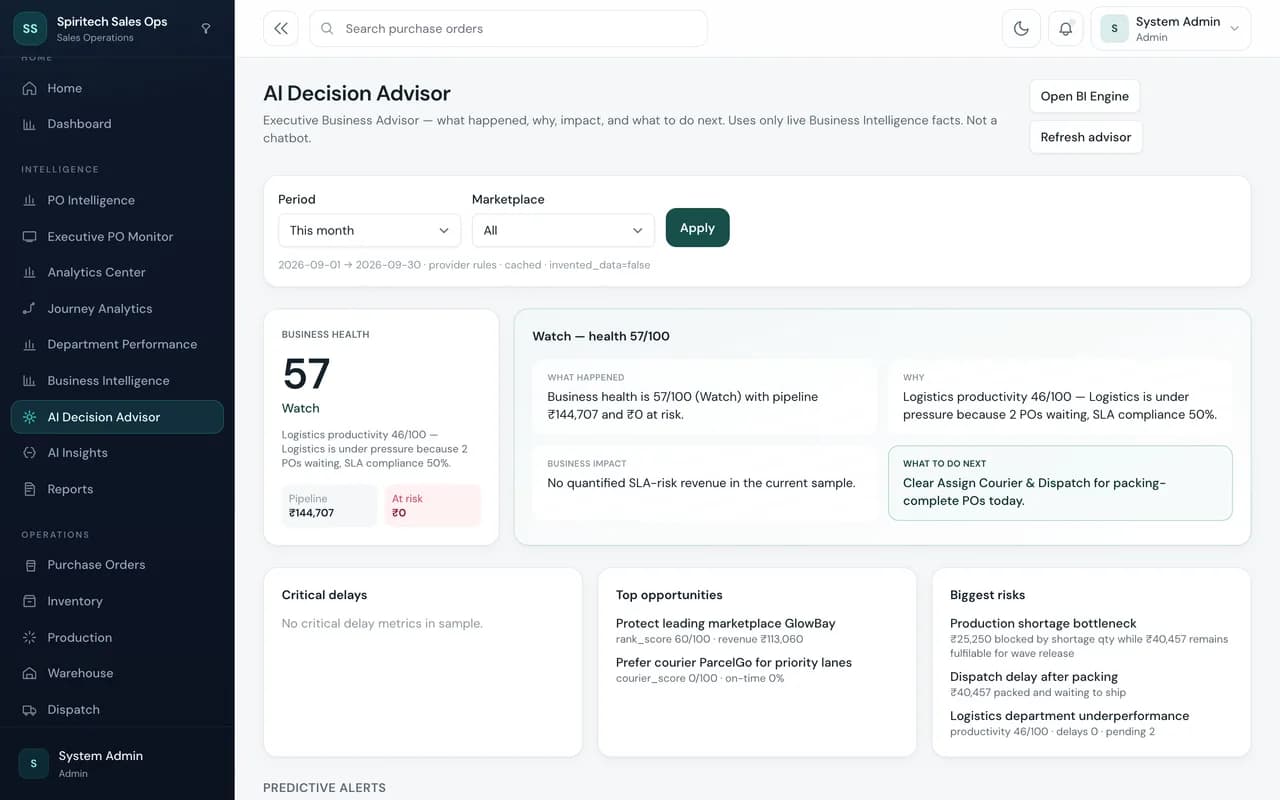Viewport: 1280px width, 800px height.
Task: Focus the Search purchase orders field
Action: click(x=508, y=29)
